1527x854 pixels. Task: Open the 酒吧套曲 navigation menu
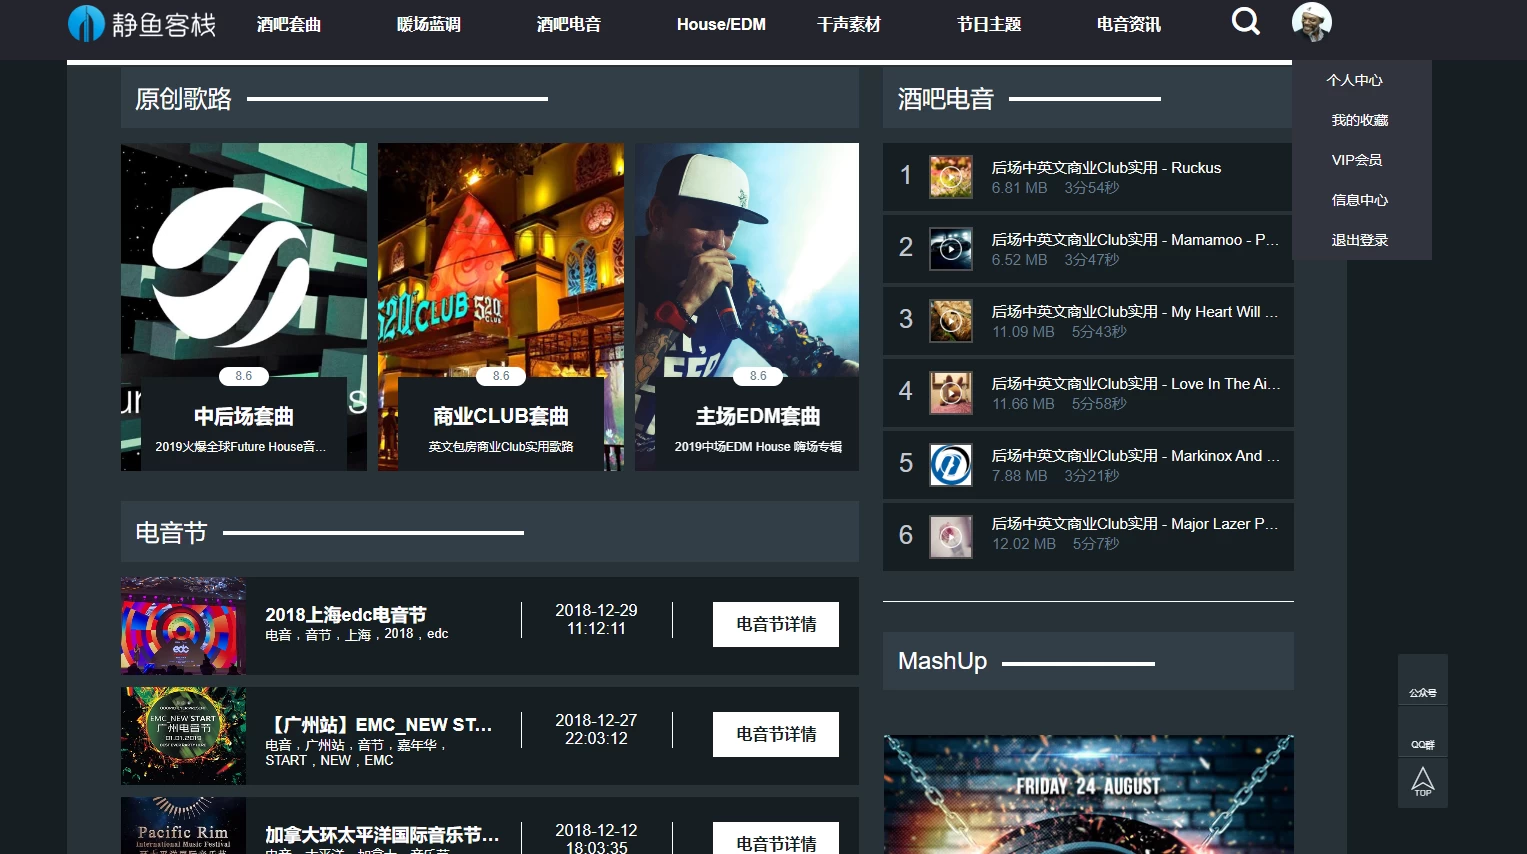click(x=288, y=24)
